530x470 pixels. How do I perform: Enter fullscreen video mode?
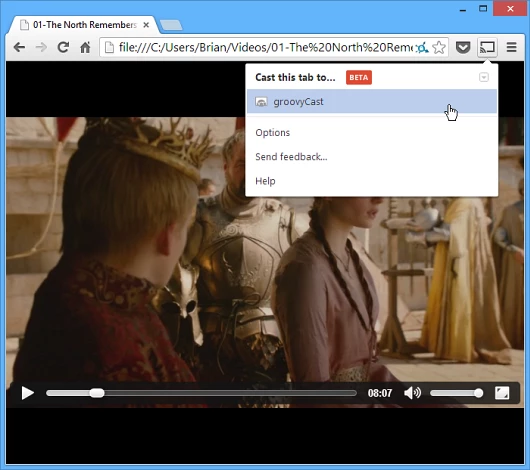(502, 393)
